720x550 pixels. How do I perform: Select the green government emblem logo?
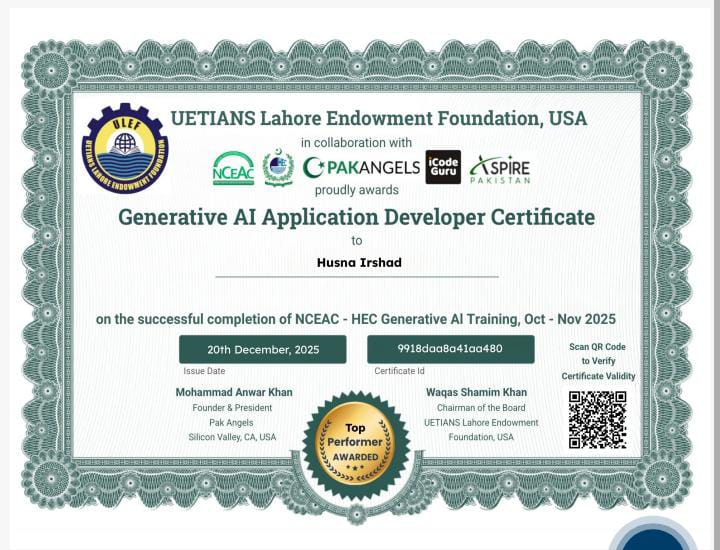click(x=278, y=167)
